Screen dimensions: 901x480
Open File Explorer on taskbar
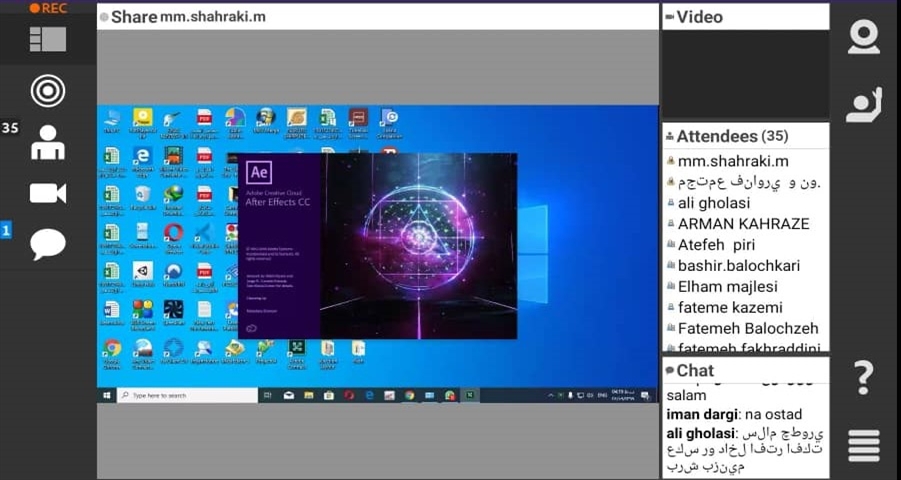tap(309, 395)
